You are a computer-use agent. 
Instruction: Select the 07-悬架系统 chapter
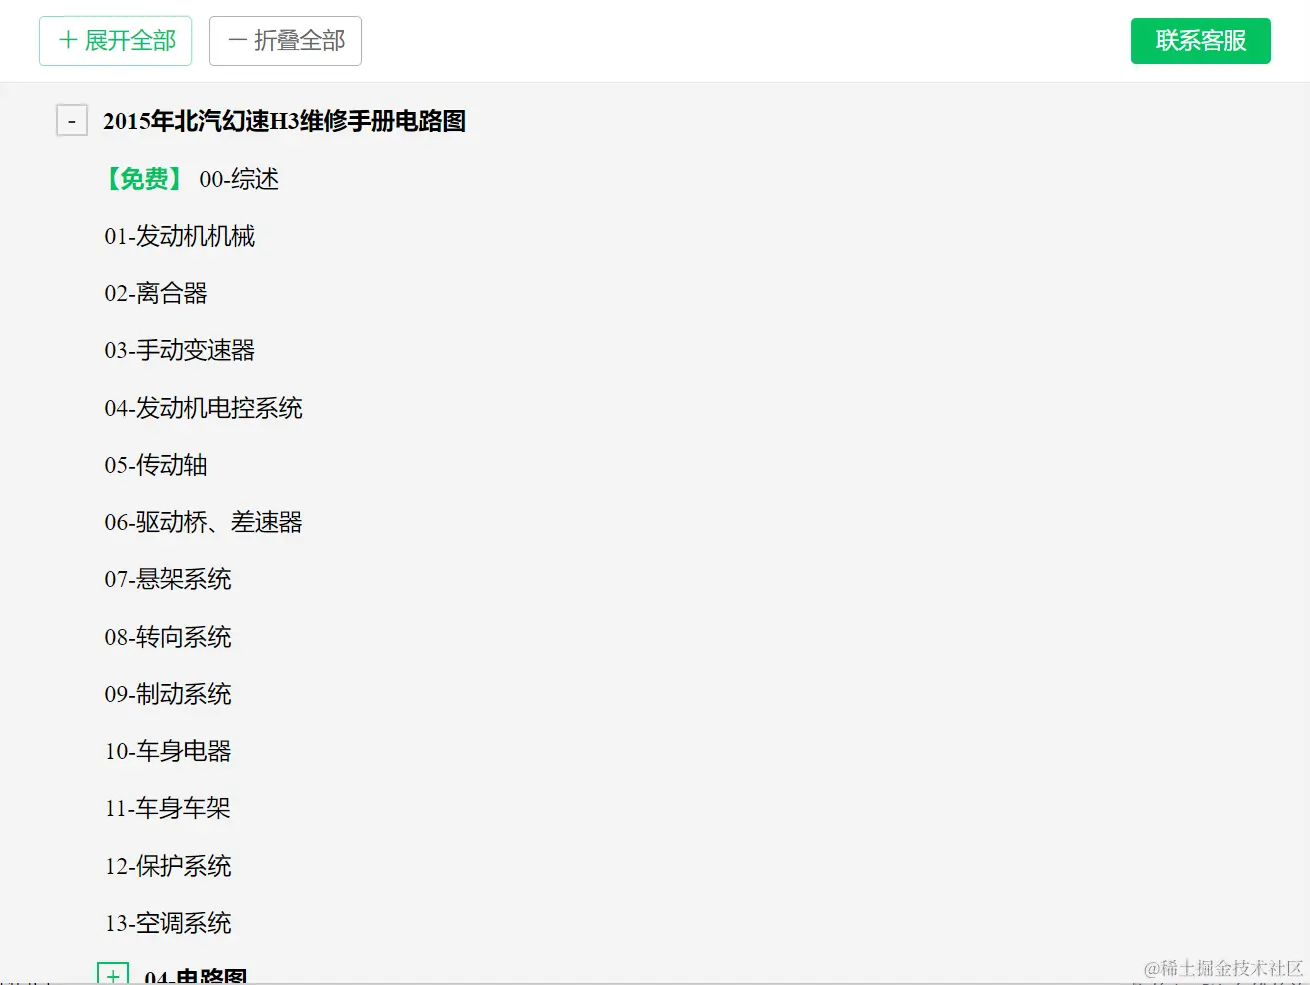point(168,579)
